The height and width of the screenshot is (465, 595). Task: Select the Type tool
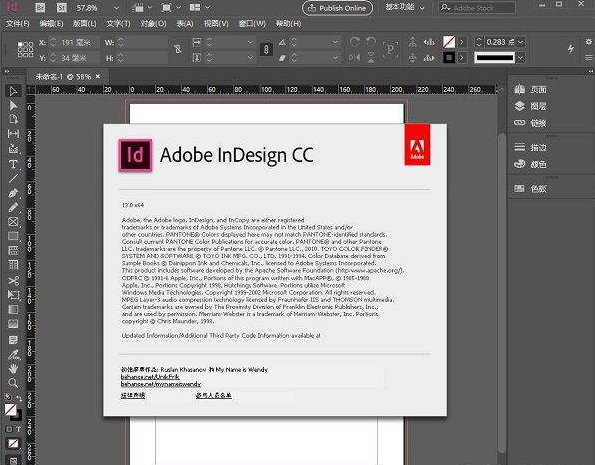[13, 164]
